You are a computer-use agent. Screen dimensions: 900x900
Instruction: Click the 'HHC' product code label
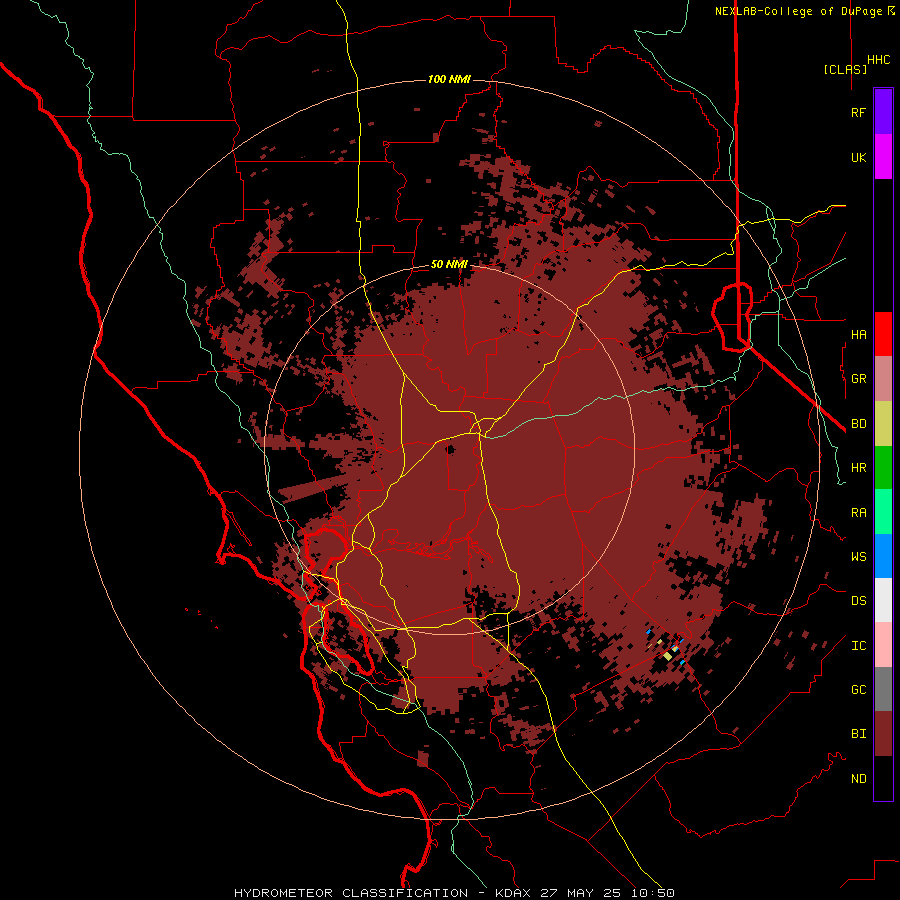tap(879, 60)
